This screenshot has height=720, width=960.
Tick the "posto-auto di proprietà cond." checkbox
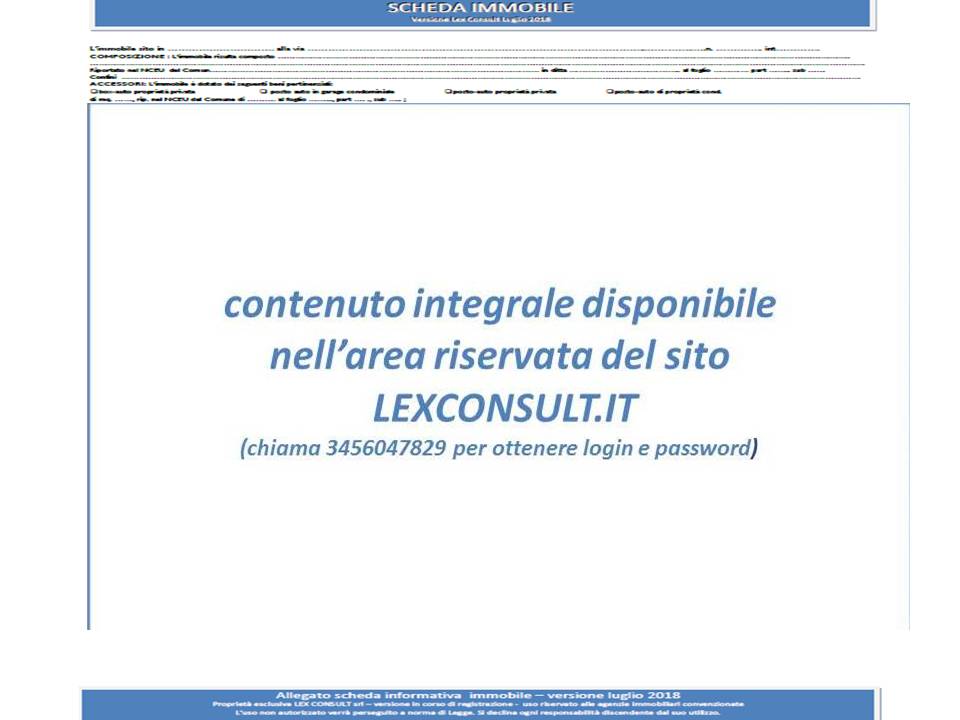(x=609, y=91)
